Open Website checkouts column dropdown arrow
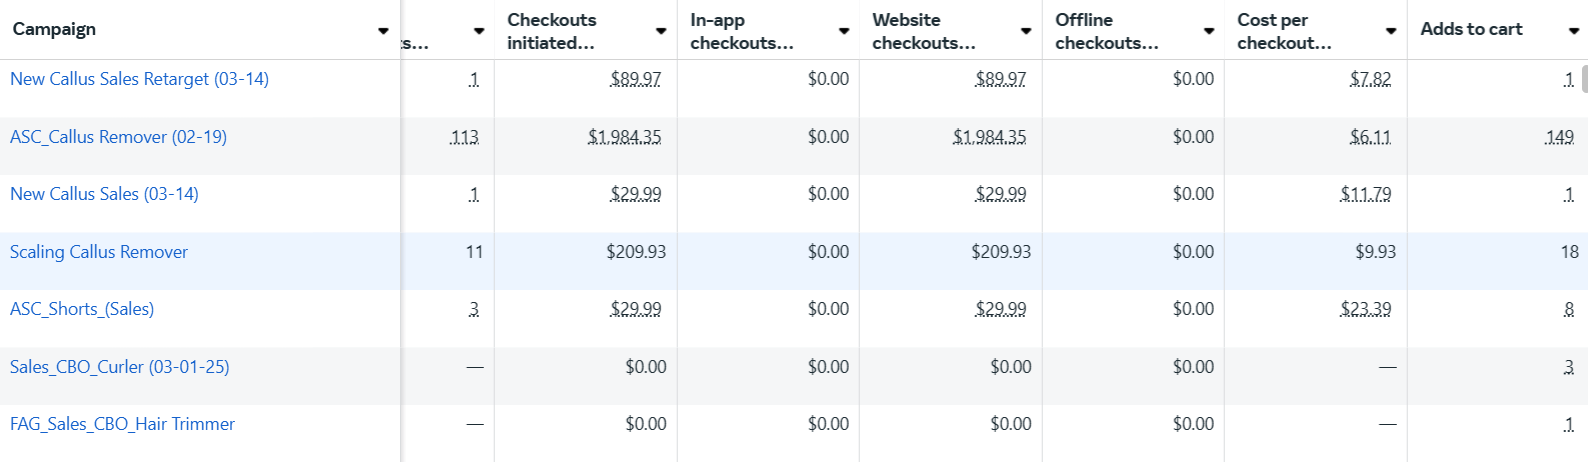This screenshot has height=462, width=1588. point(1026,31)
